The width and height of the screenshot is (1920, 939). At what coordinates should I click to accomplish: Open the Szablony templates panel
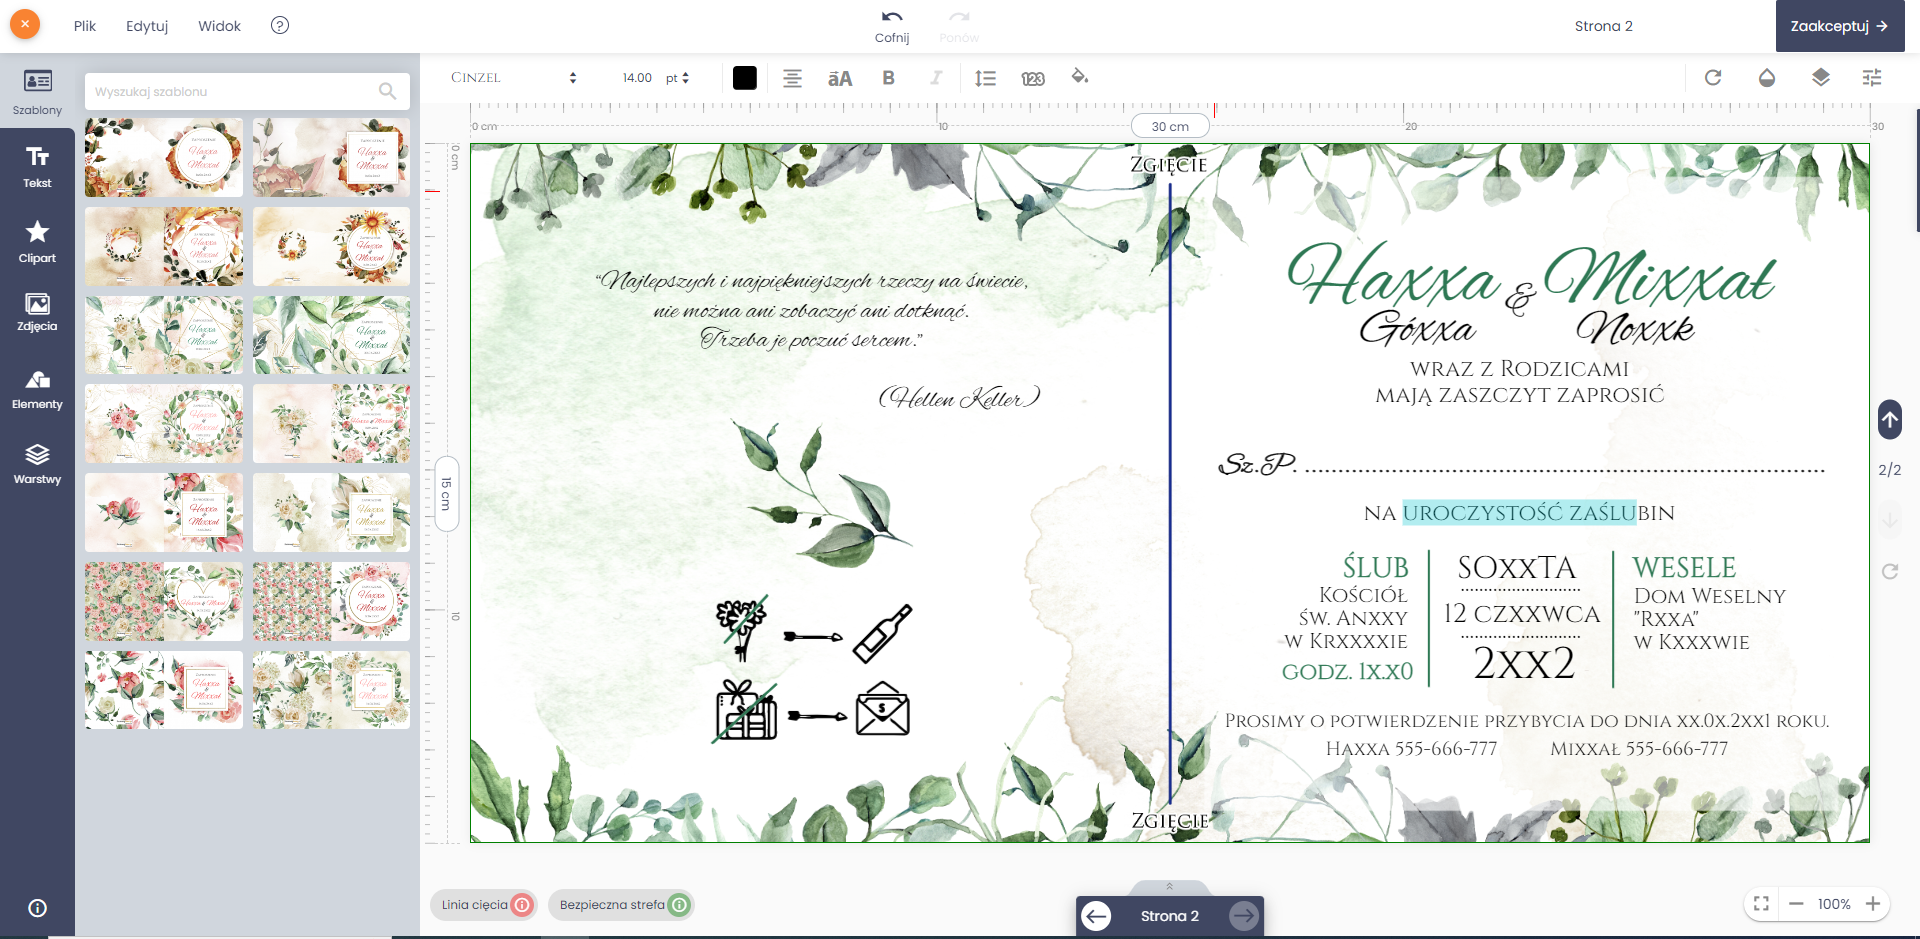pos(37,92)
